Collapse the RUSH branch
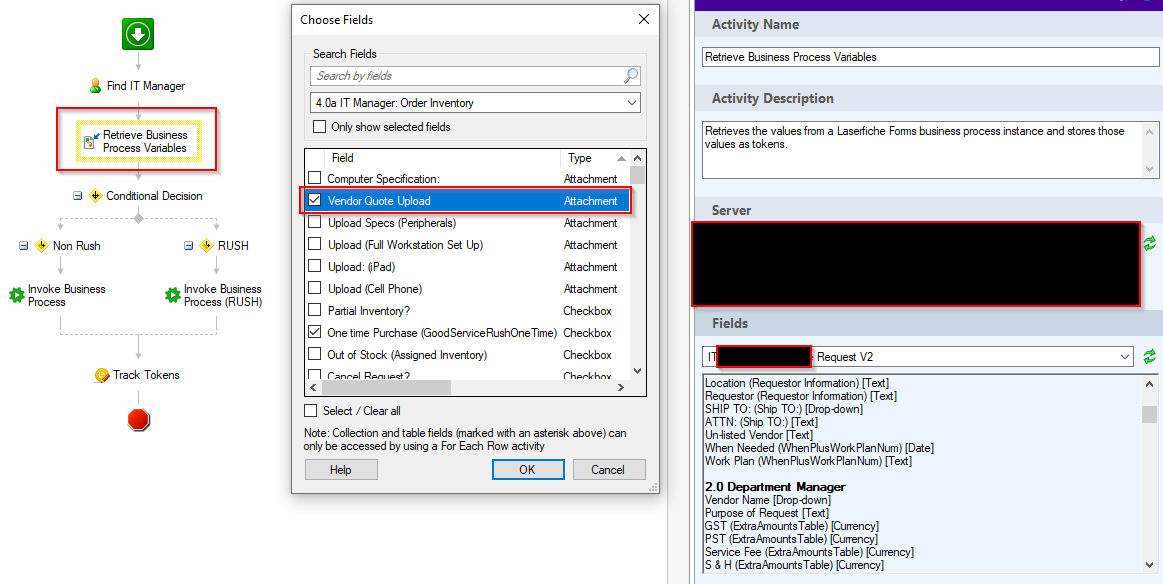The image size is (1163, 584). pos(188,246)
